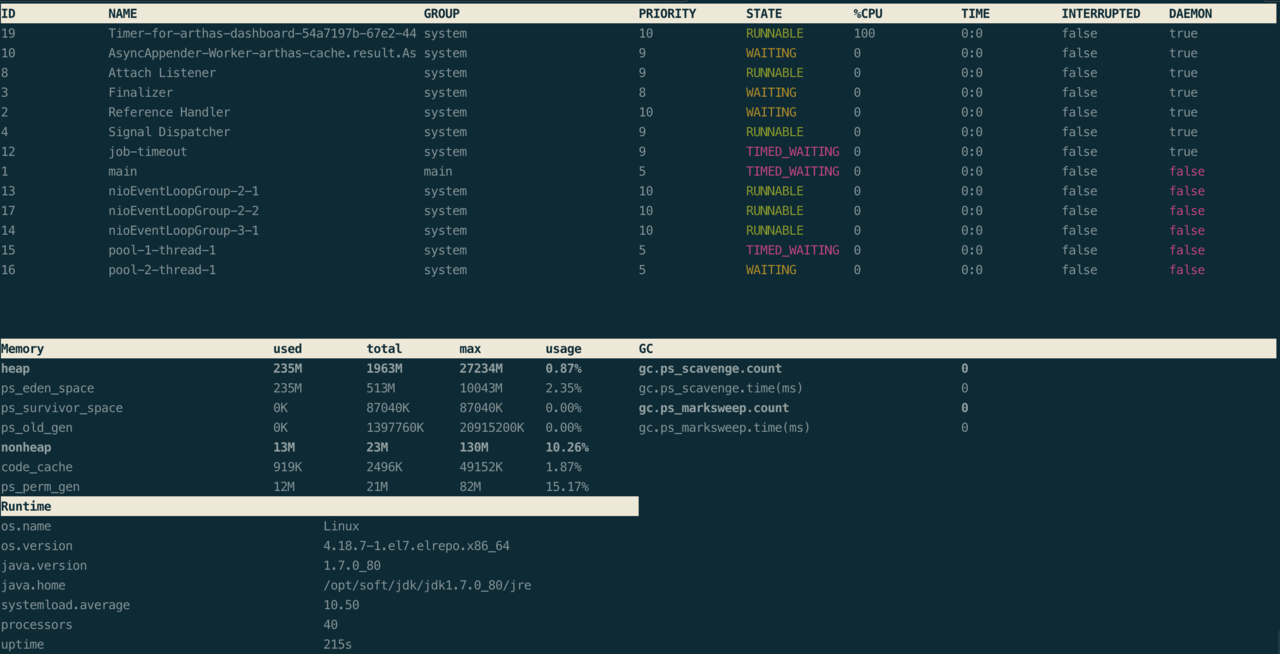
Task: Select the 'Attach Listener' thread name
Action: (162, 73)
